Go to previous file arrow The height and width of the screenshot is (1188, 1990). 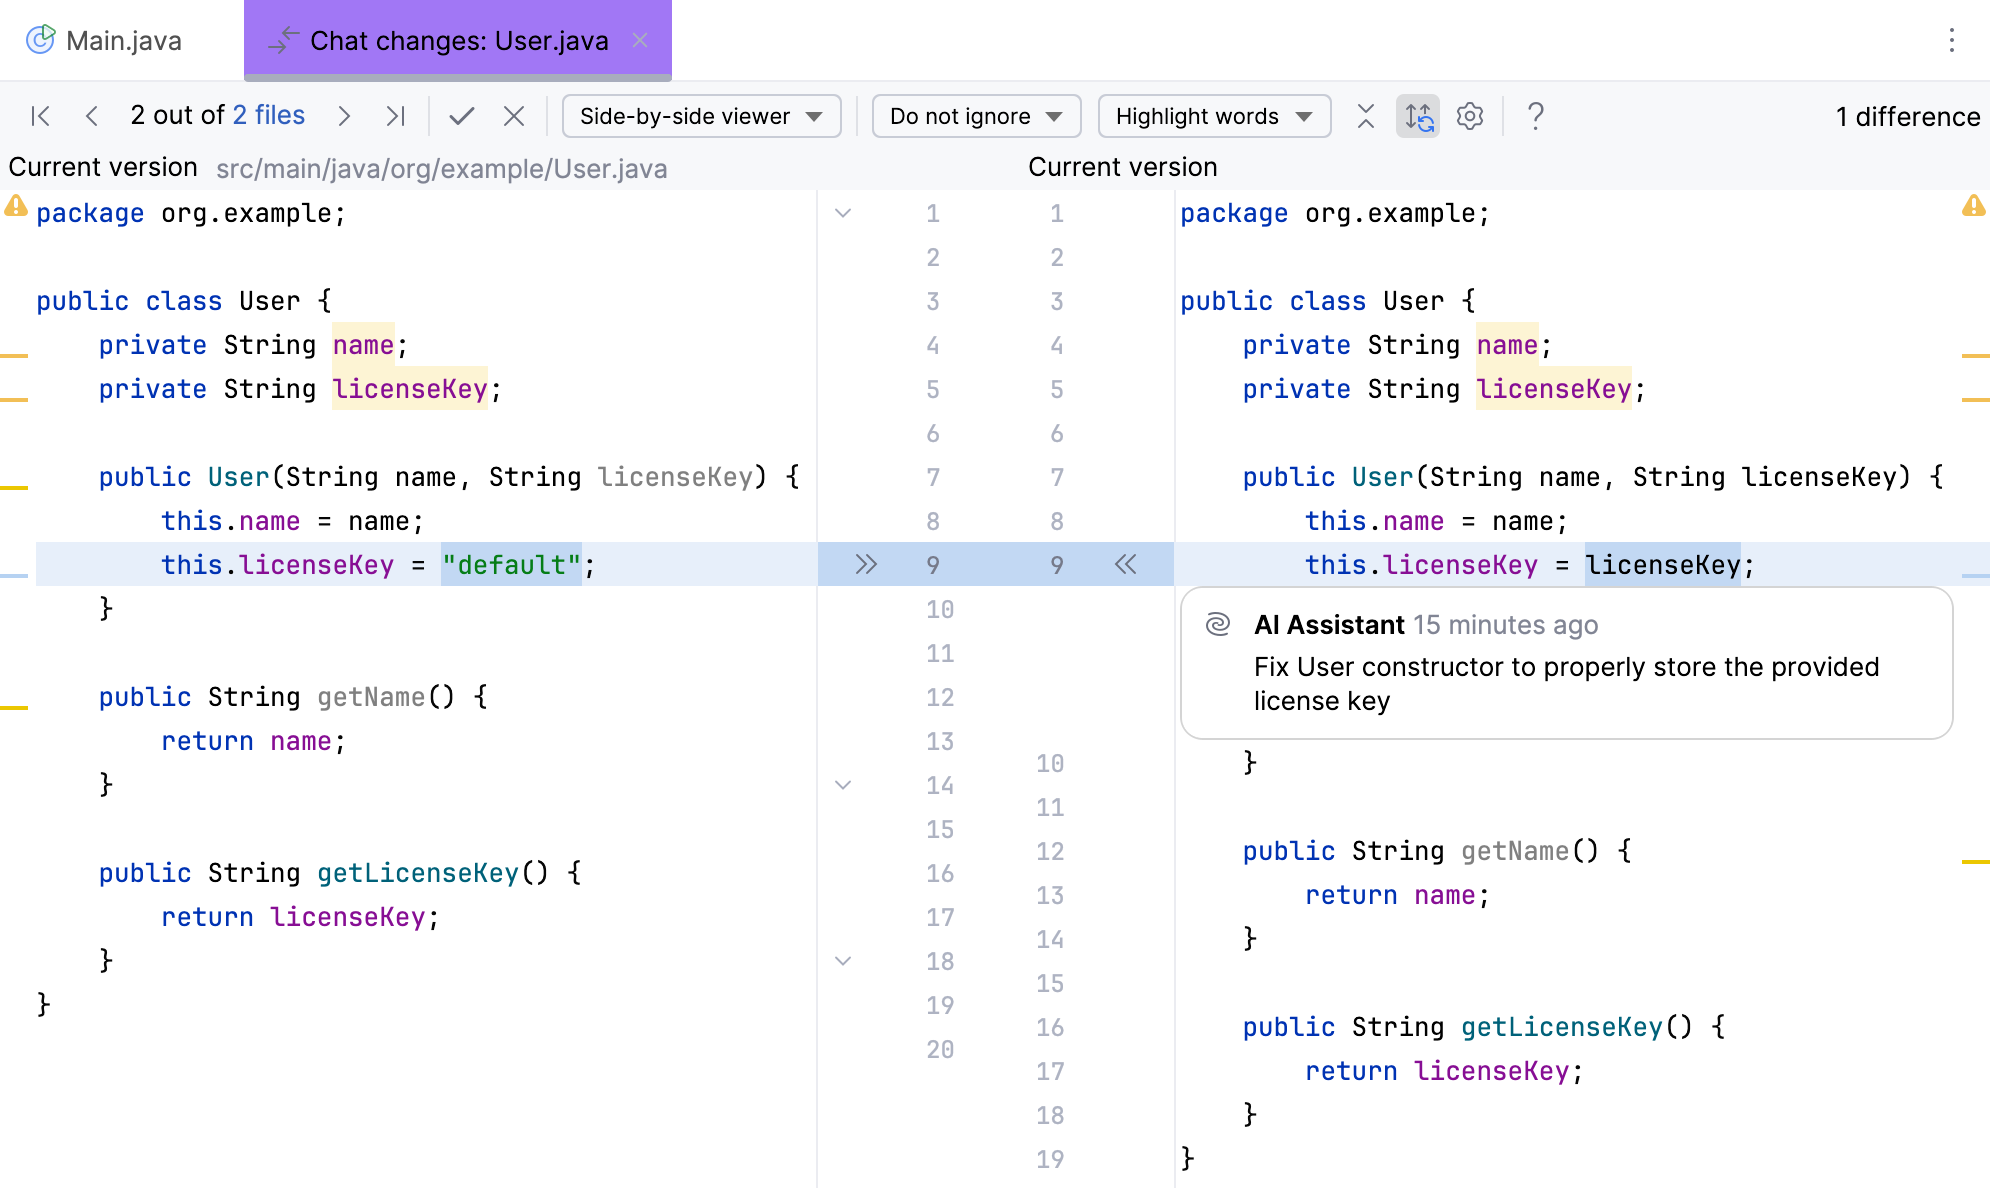[x=92, y=116]
